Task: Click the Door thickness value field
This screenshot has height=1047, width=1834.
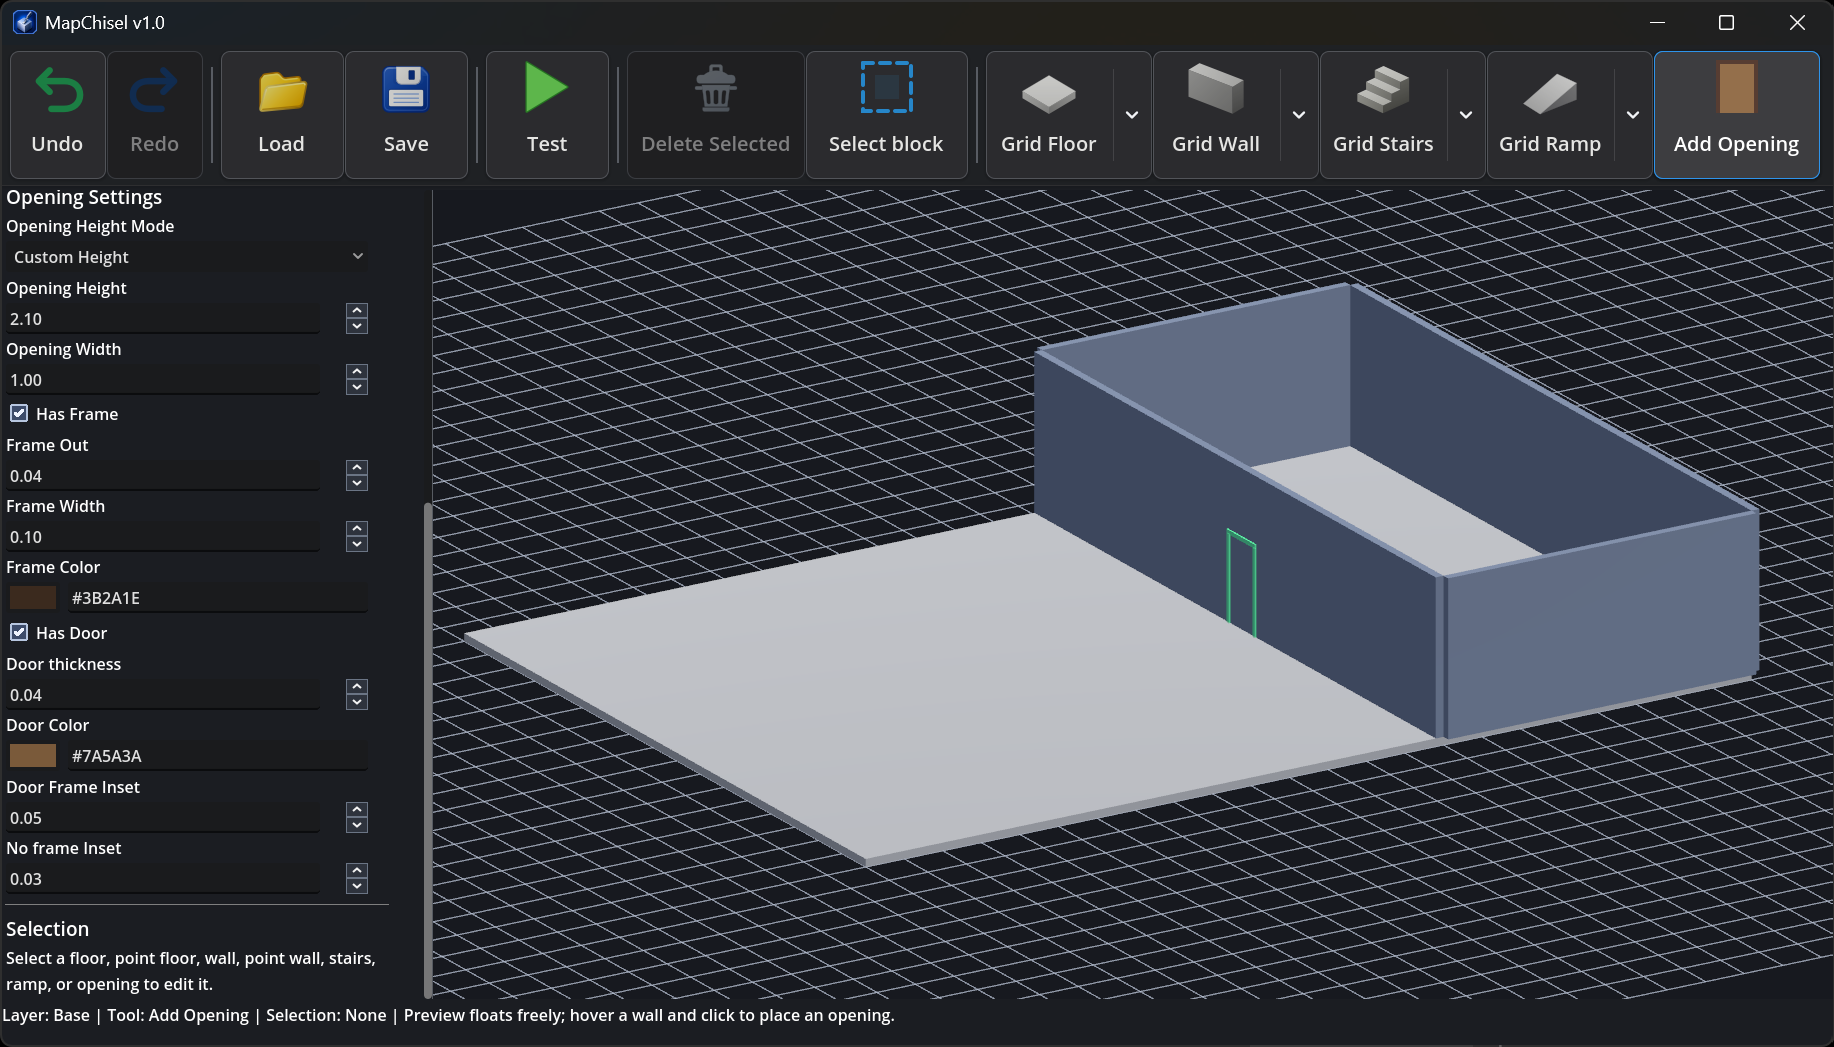Action: tap(164, 695)
